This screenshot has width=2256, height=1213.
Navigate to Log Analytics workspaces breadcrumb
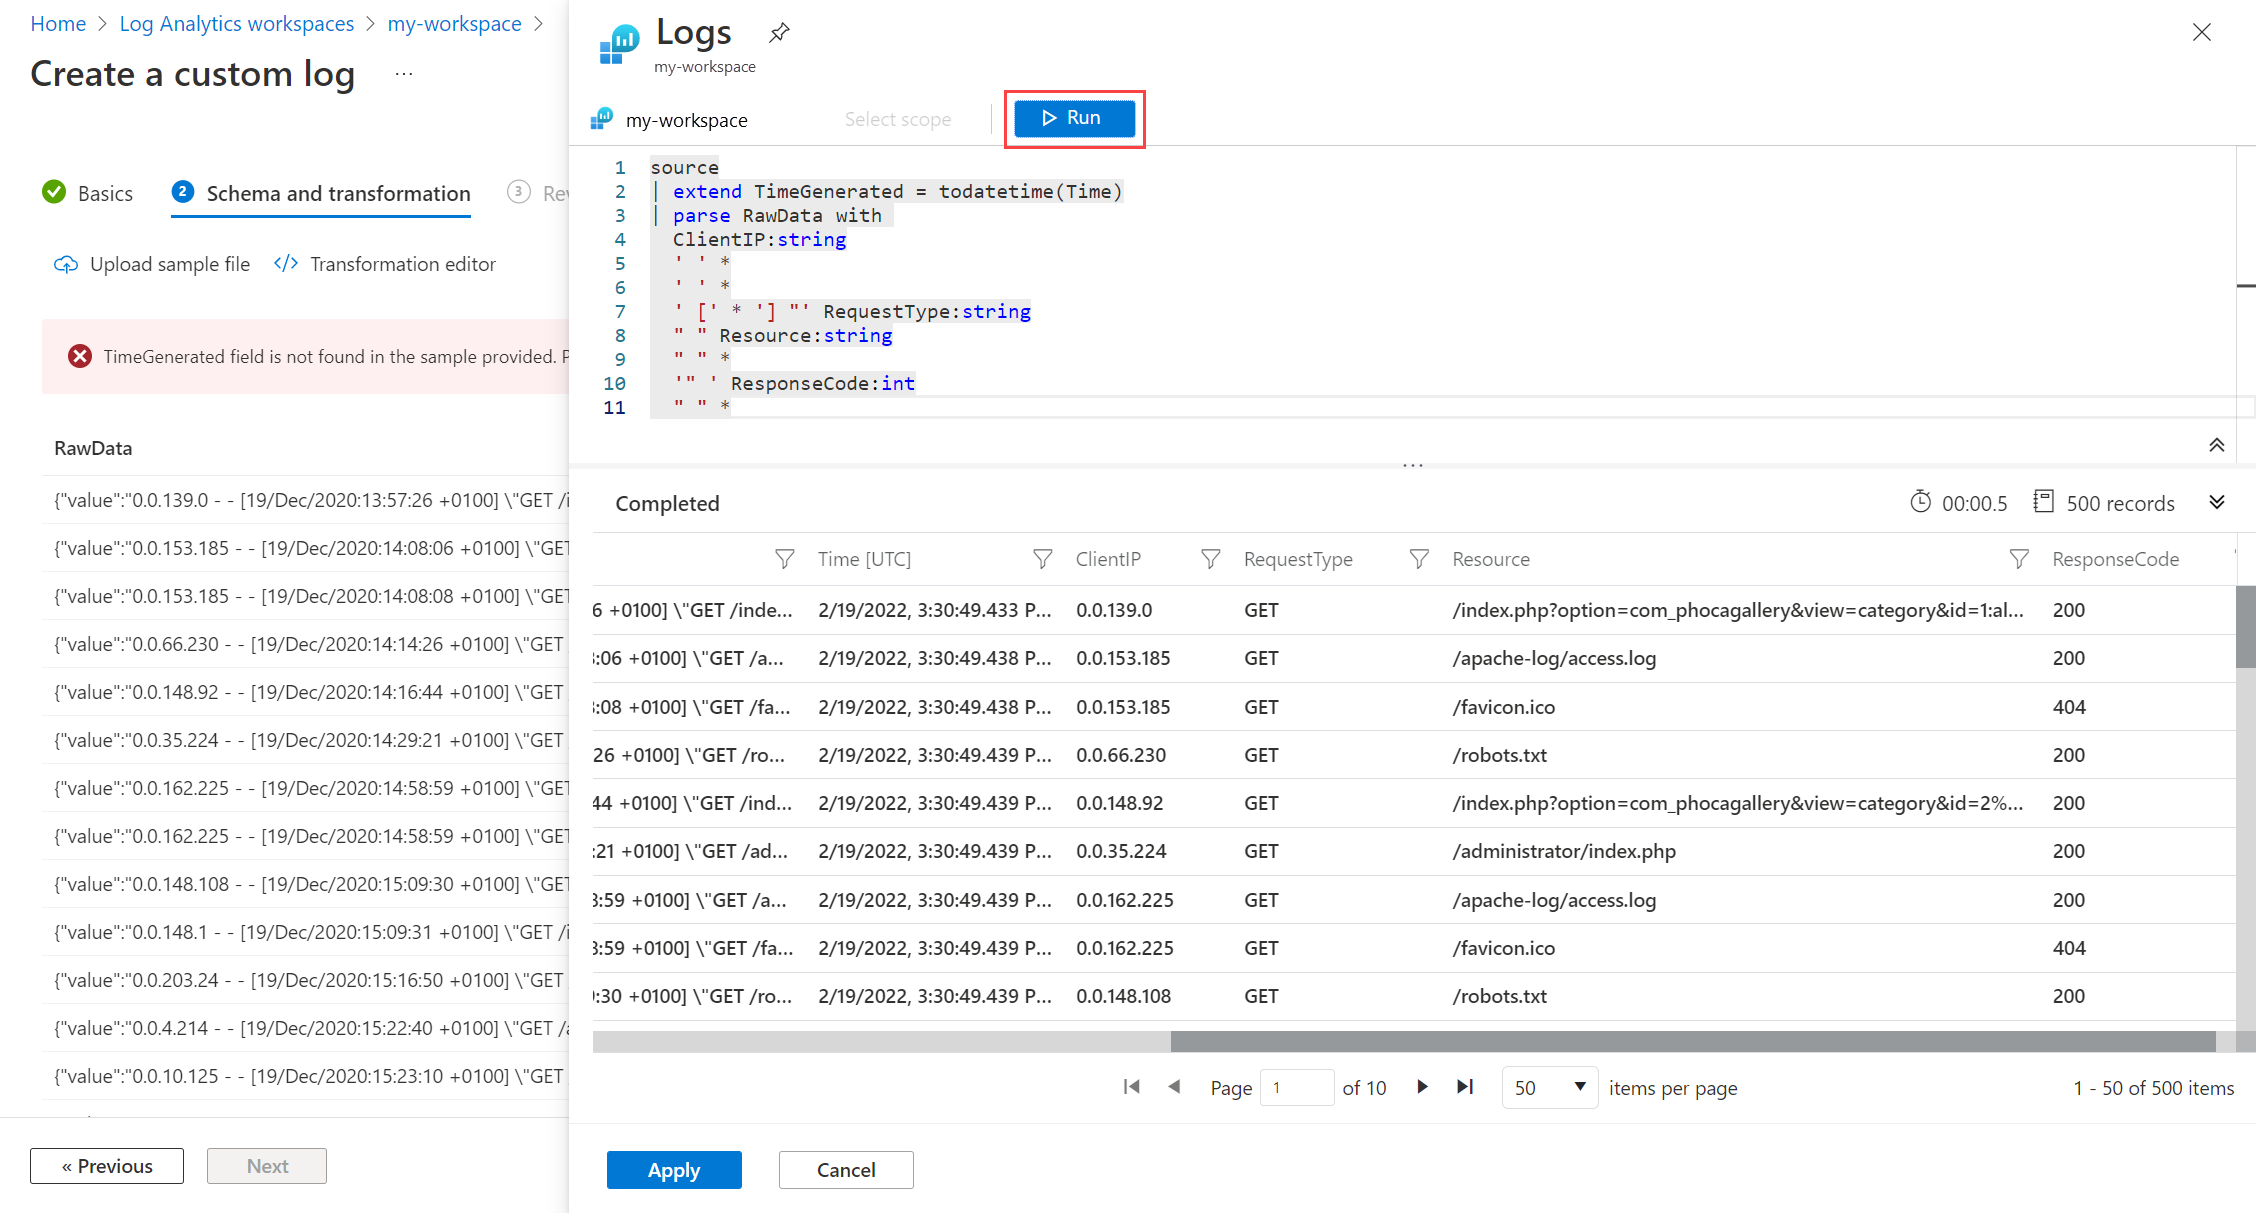(236, 23)
